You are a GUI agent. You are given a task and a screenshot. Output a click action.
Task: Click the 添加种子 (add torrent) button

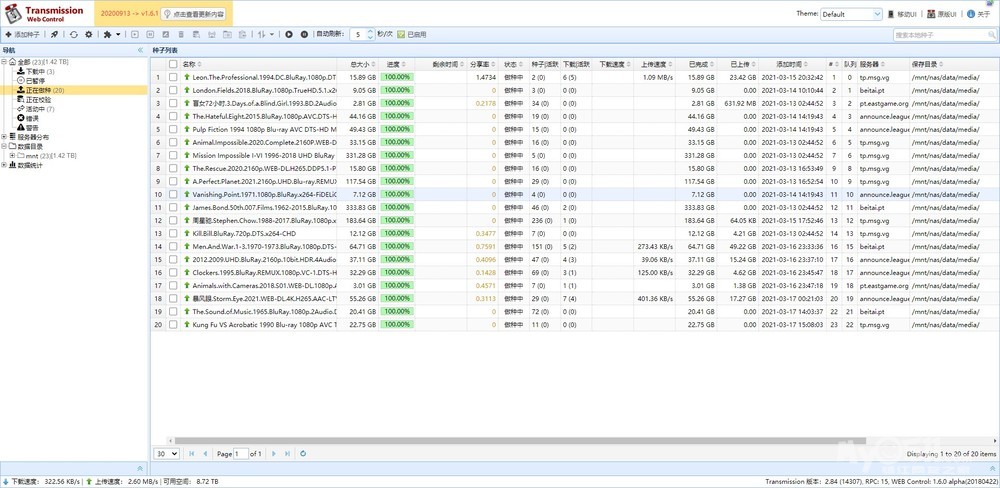[x=23, y=35]
